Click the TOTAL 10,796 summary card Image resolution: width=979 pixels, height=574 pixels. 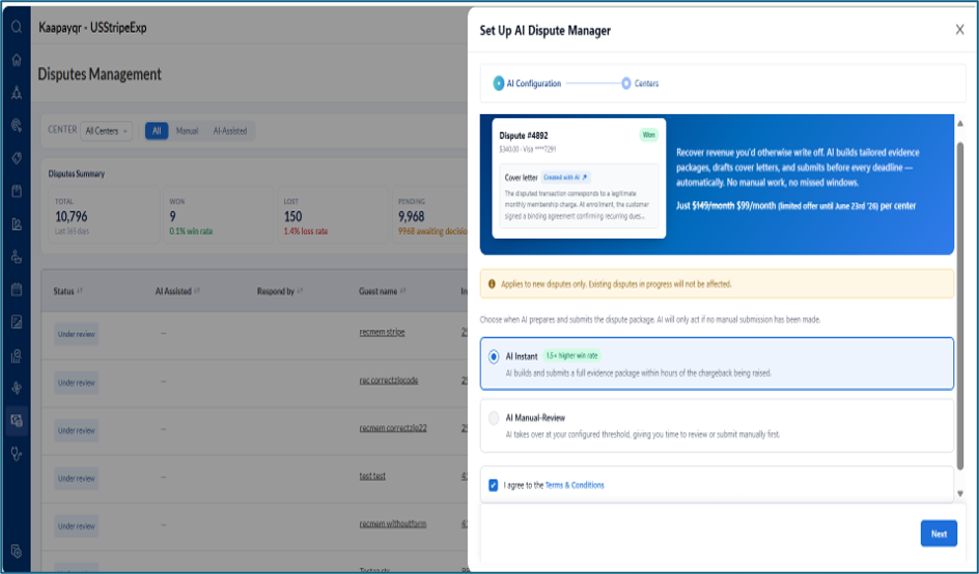(104, 215)
